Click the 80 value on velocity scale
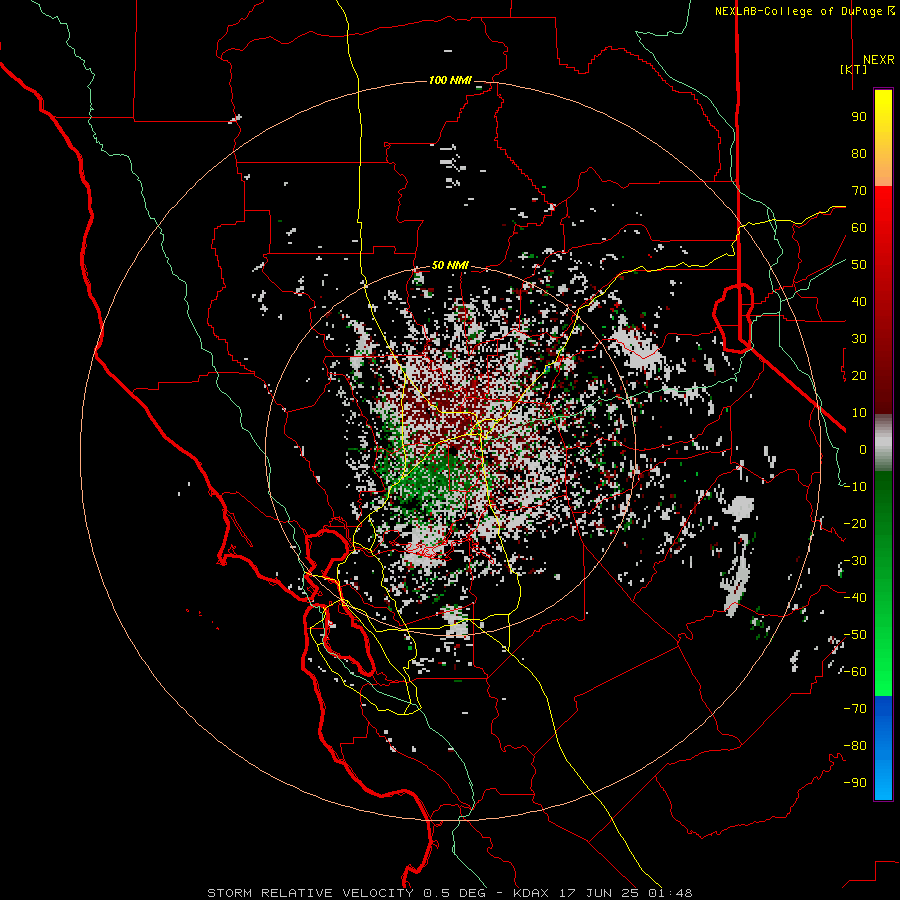The width and height of the screenshot is (900, 900). click(x=859, y=153)
